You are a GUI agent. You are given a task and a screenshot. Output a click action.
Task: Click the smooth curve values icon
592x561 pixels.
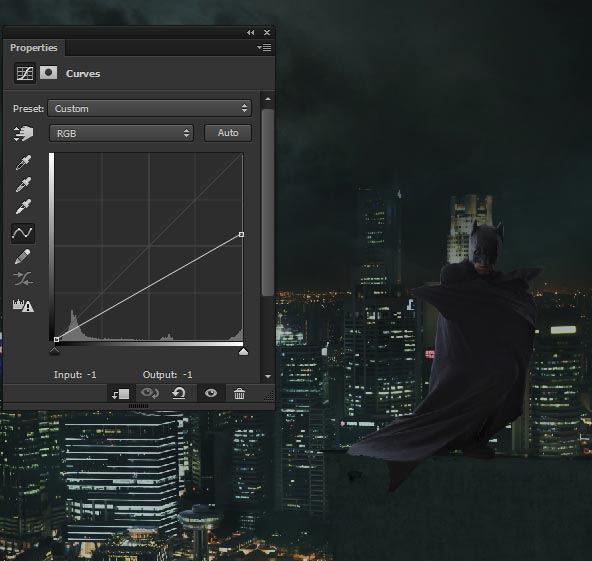click(x=23, y=279)
